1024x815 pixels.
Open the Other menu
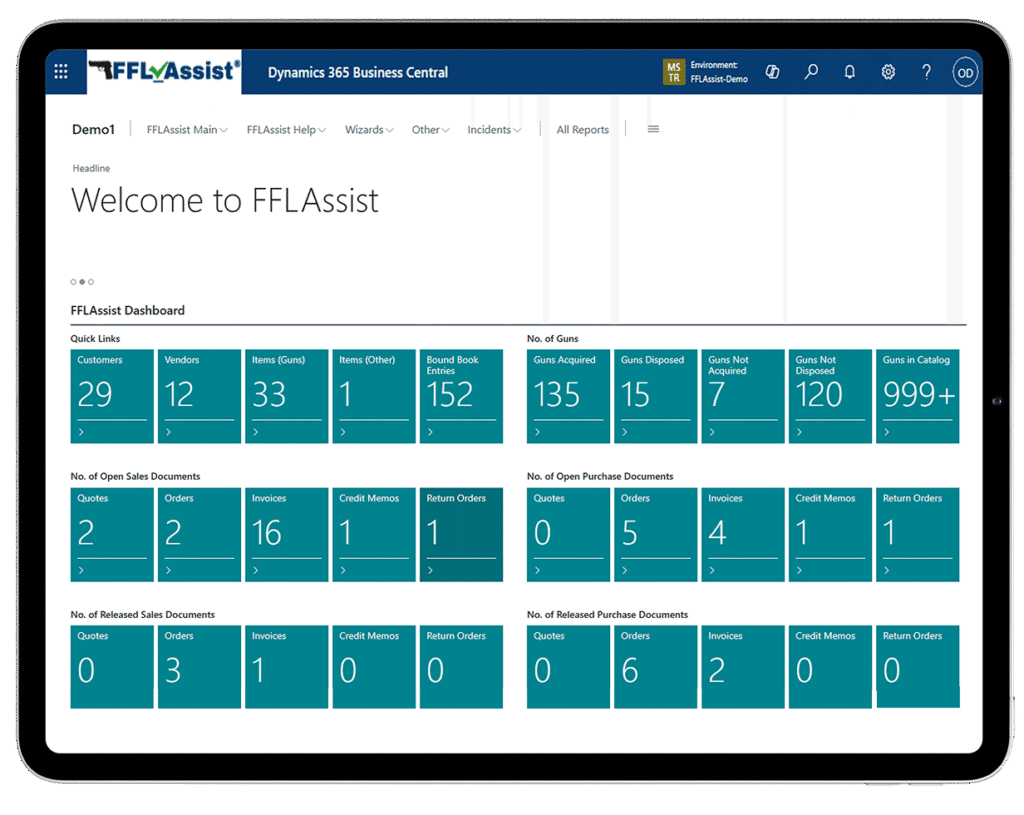point(430,130)
